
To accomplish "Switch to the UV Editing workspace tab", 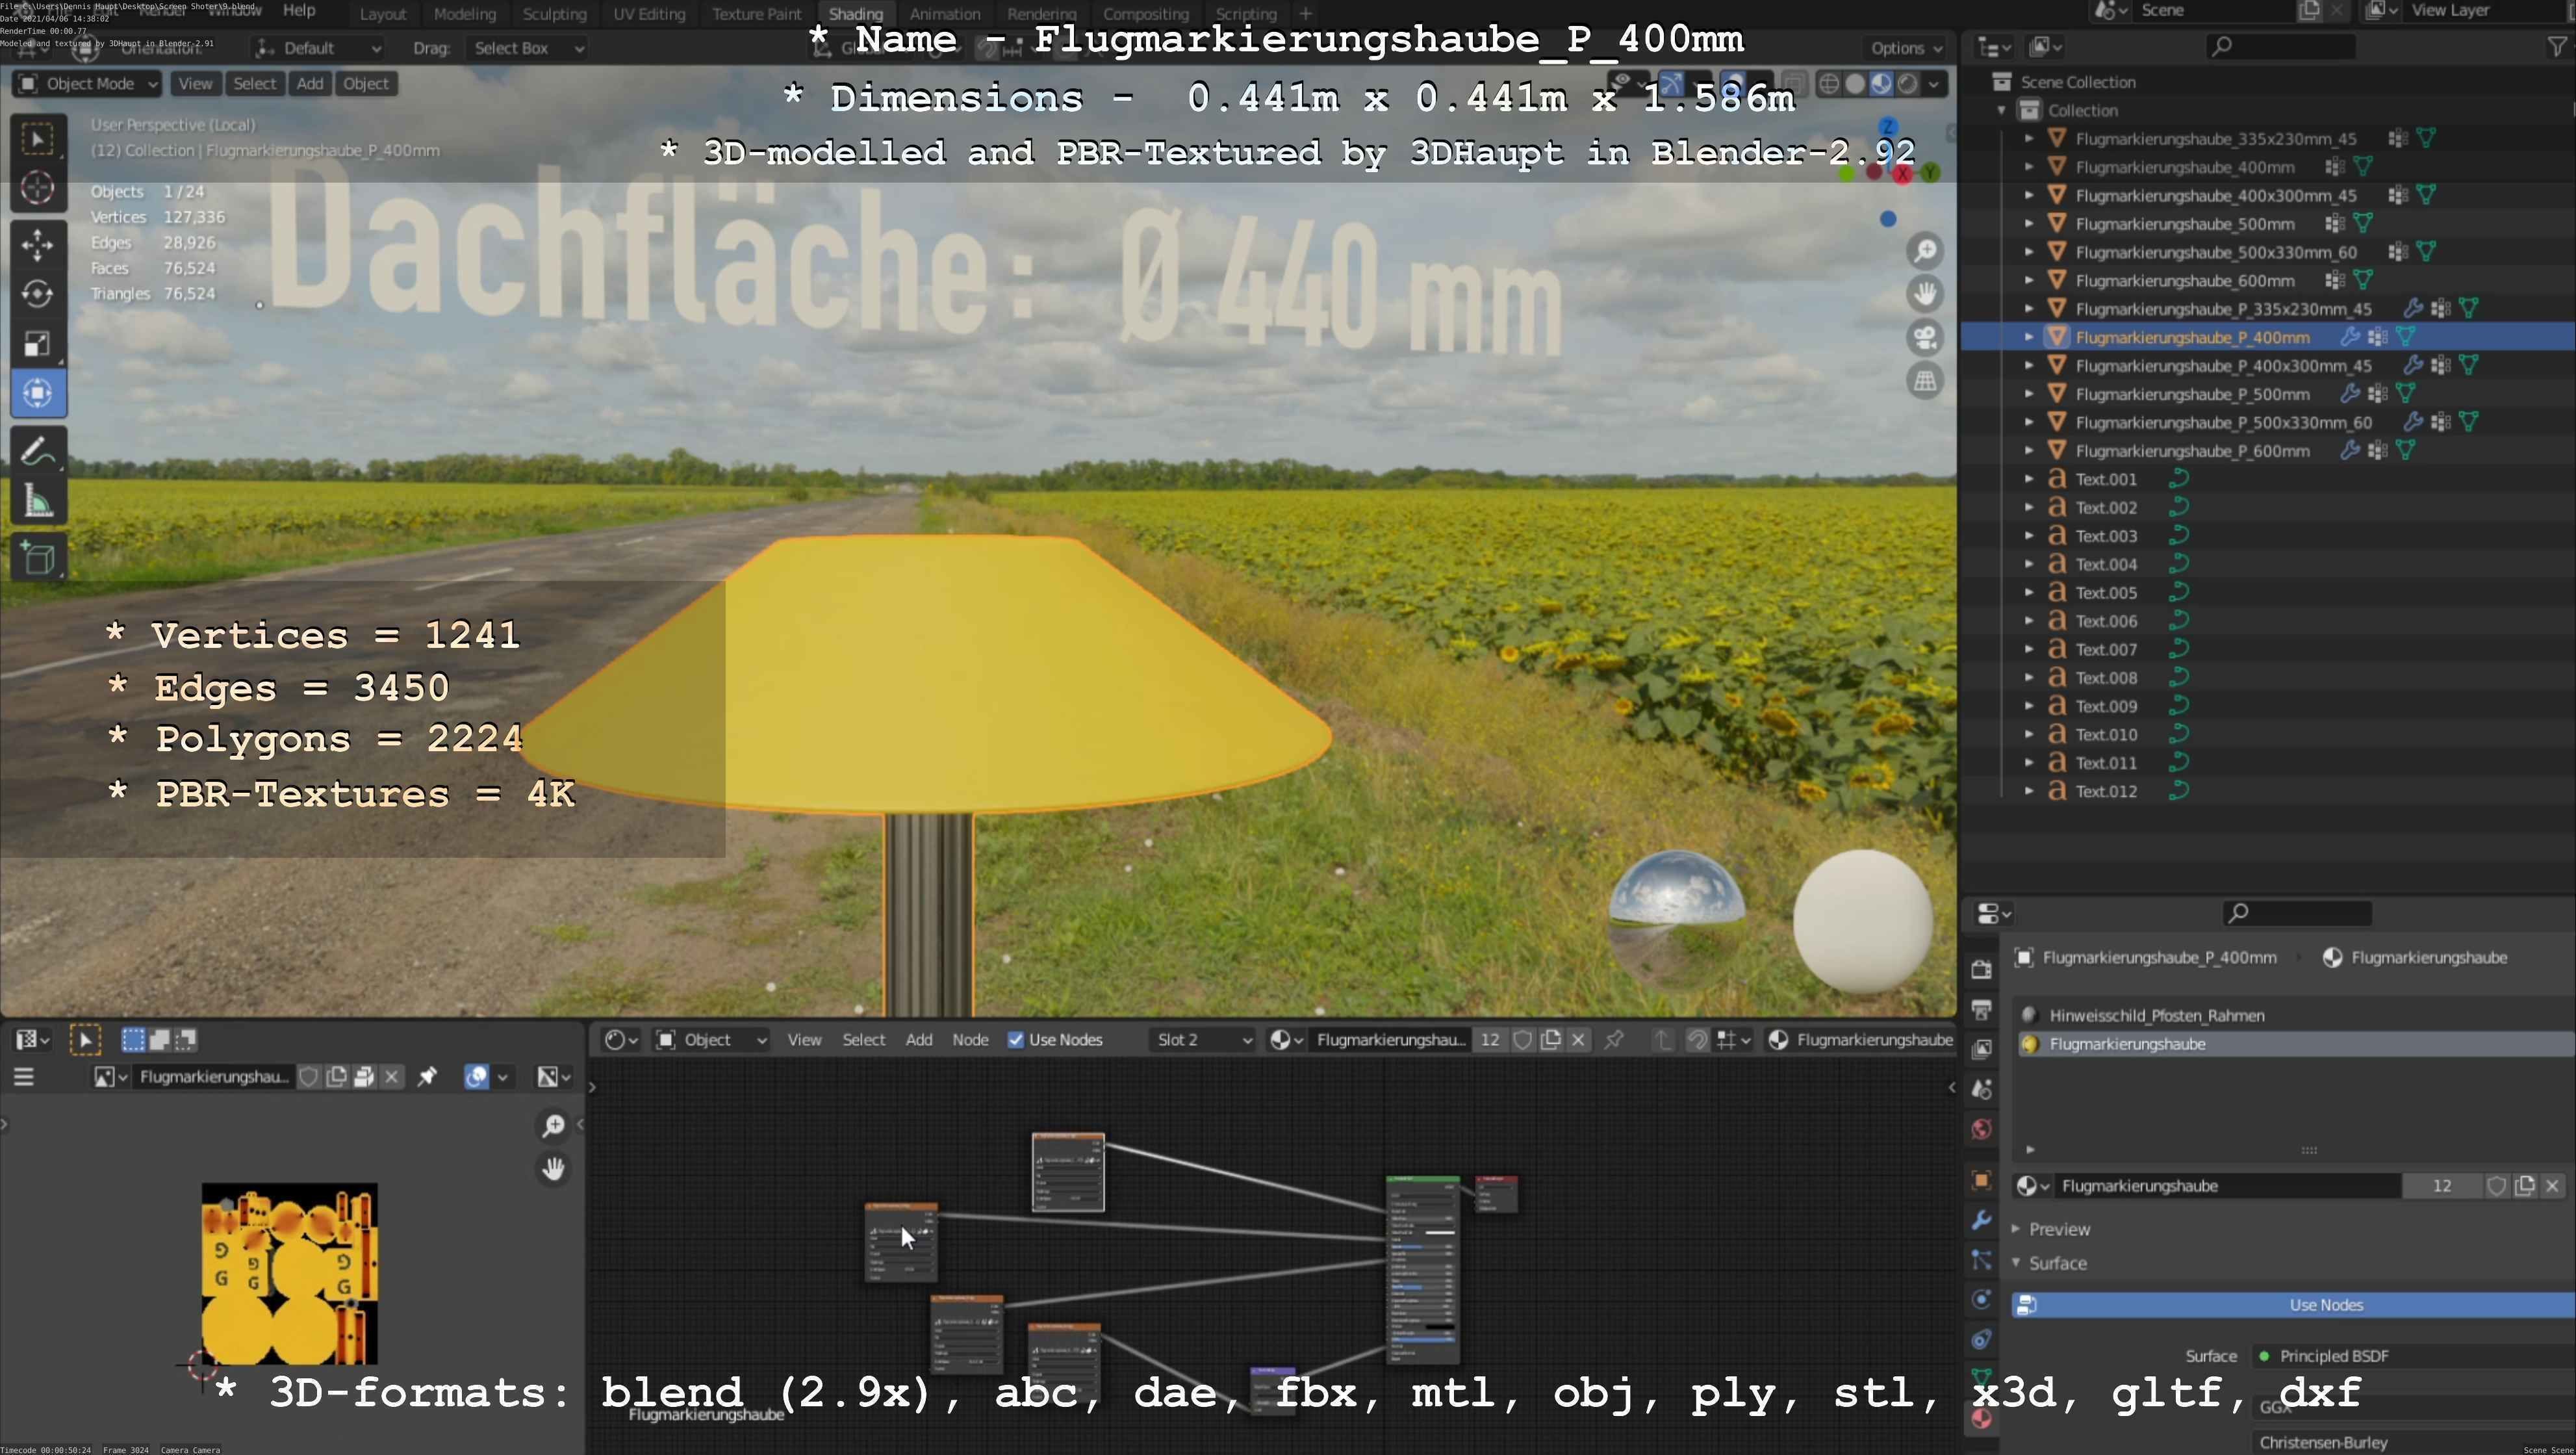I will pyautogui.click(x=649, y=14).
